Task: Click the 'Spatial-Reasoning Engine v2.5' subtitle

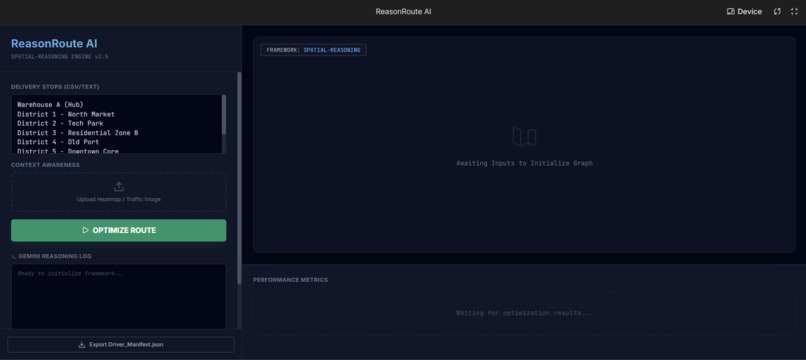Action: [x=60, y=57]
